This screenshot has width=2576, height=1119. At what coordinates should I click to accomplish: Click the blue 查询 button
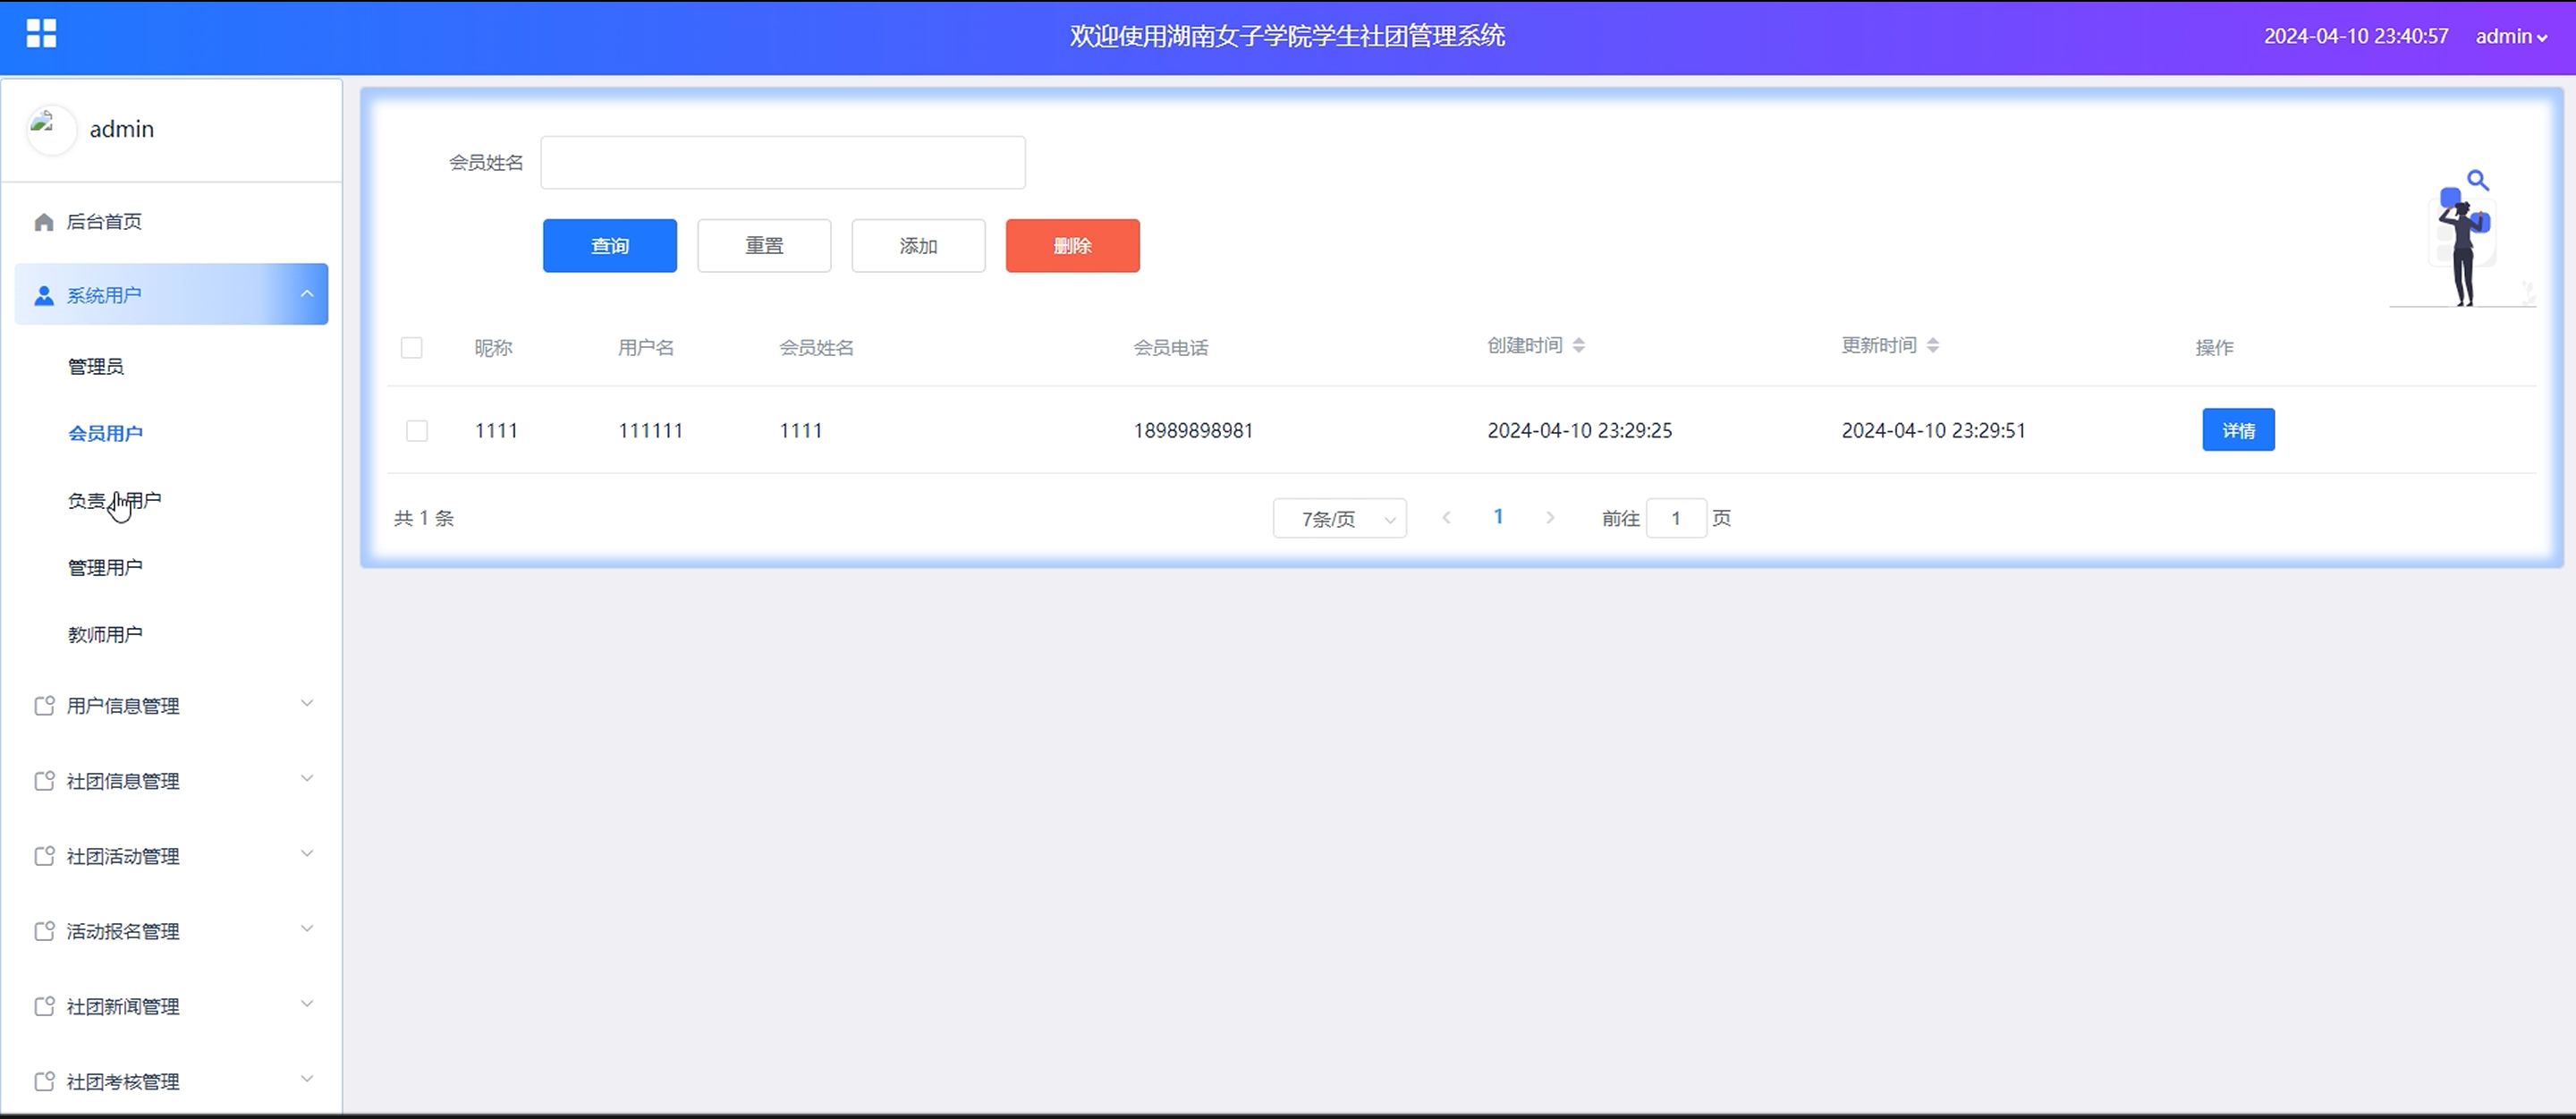pyautogui.click(x=610, y=246)
